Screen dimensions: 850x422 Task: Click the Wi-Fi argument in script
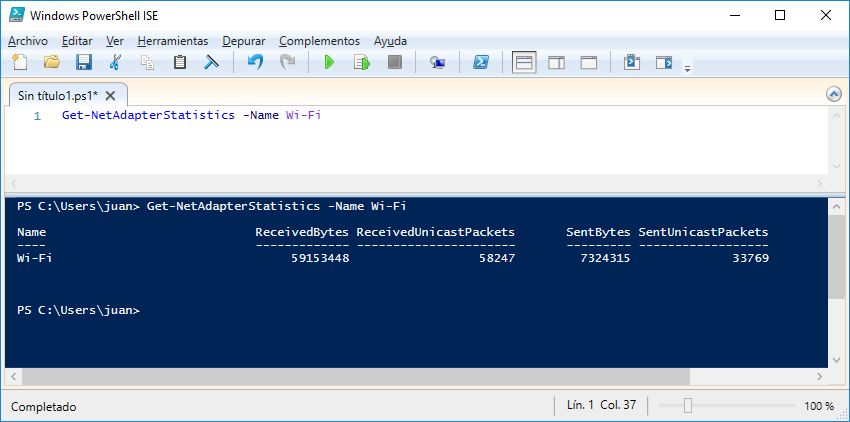pyautogui.click(x=304, y=115)
